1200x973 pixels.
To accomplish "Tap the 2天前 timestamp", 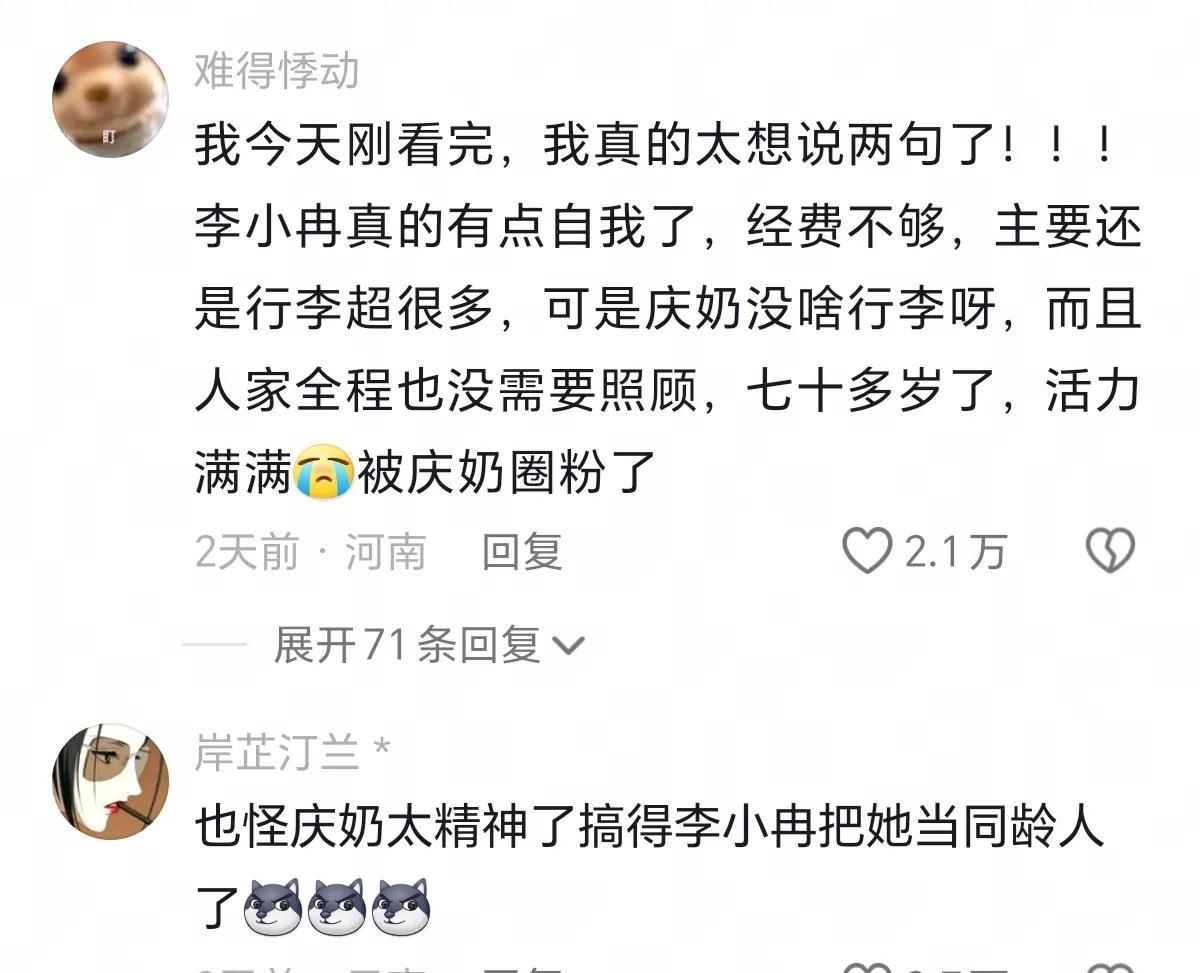I will (247, 551).
